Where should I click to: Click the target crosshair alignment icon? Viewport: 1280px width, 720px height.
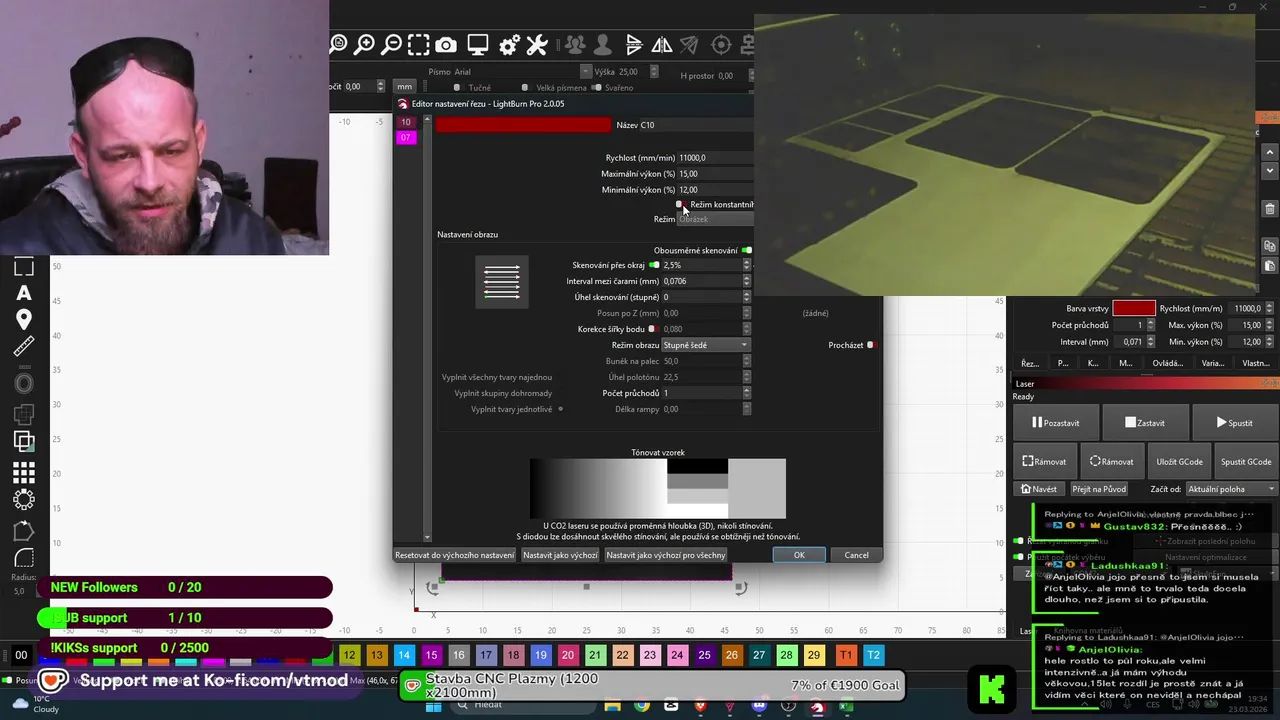click(x=721, y=44)
